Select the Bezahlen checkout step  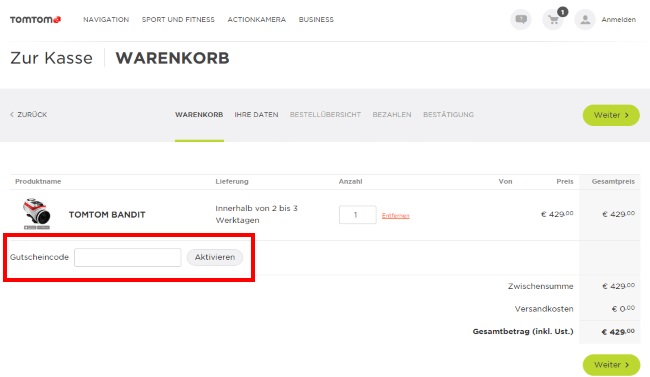tap(392, 114)
